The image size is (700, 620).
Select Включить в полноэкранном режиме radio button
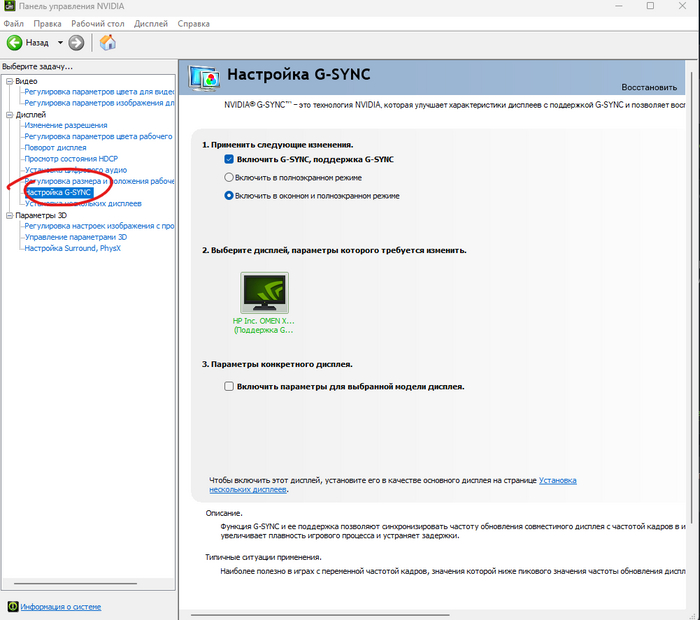(x=229, y=177)
